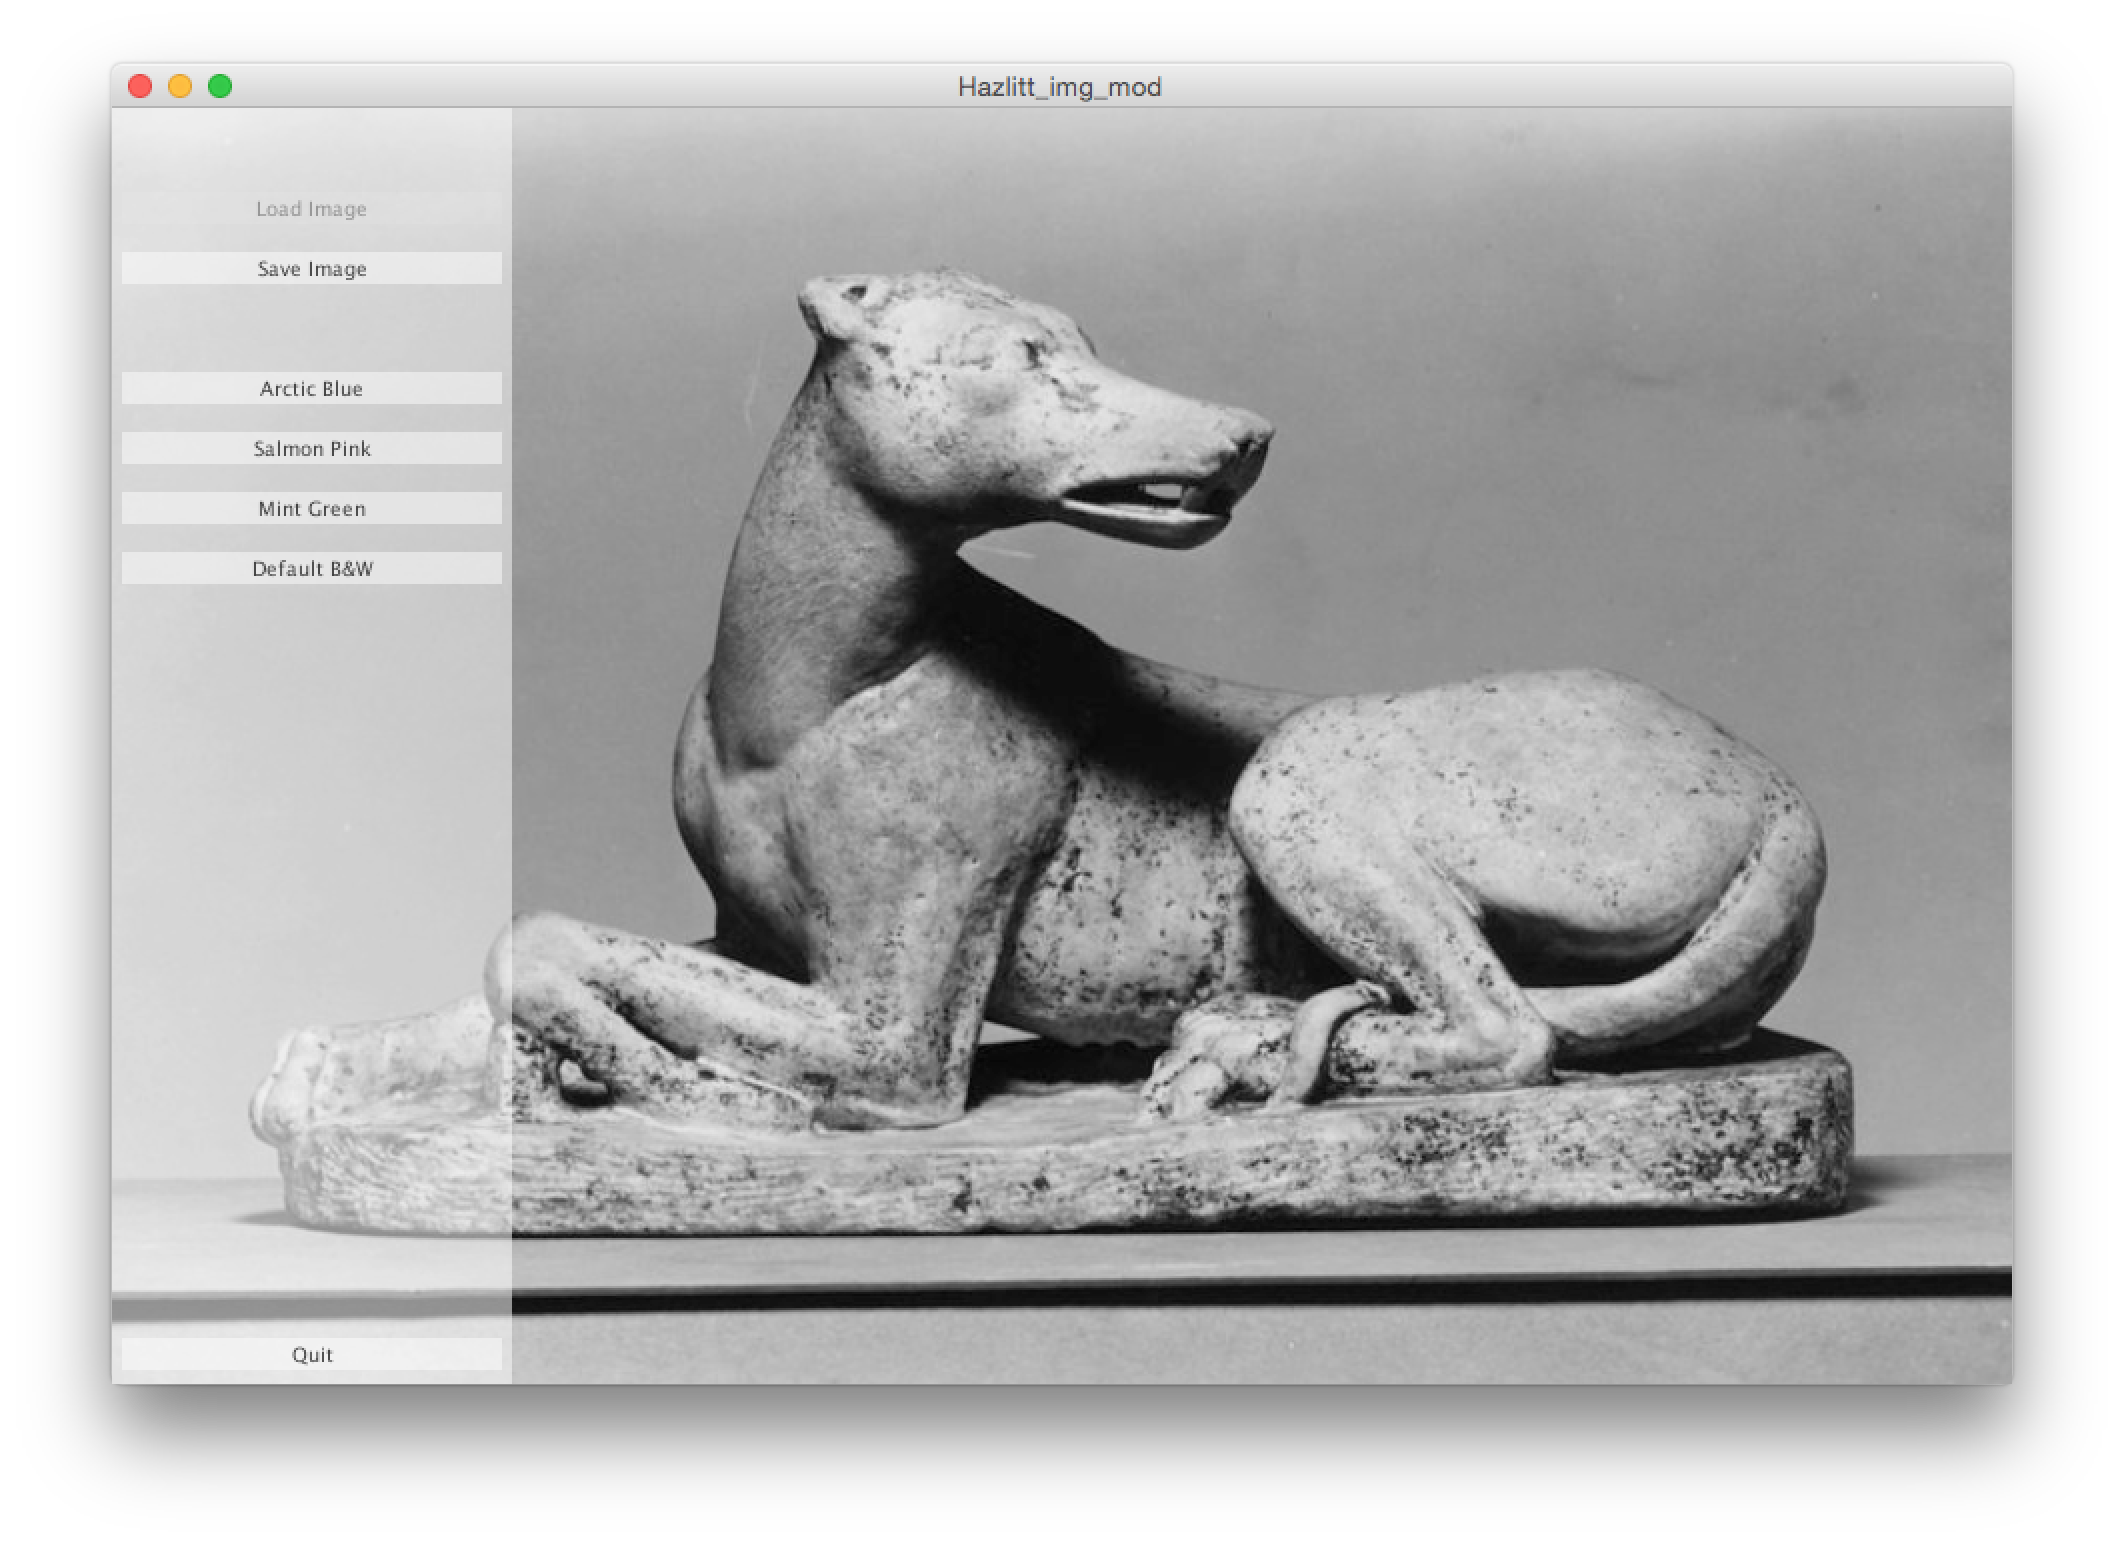This screenshot has width=2124, height=1544.
Task: Apply the Salmon Pink filter
Action: (x=311, y=449)
